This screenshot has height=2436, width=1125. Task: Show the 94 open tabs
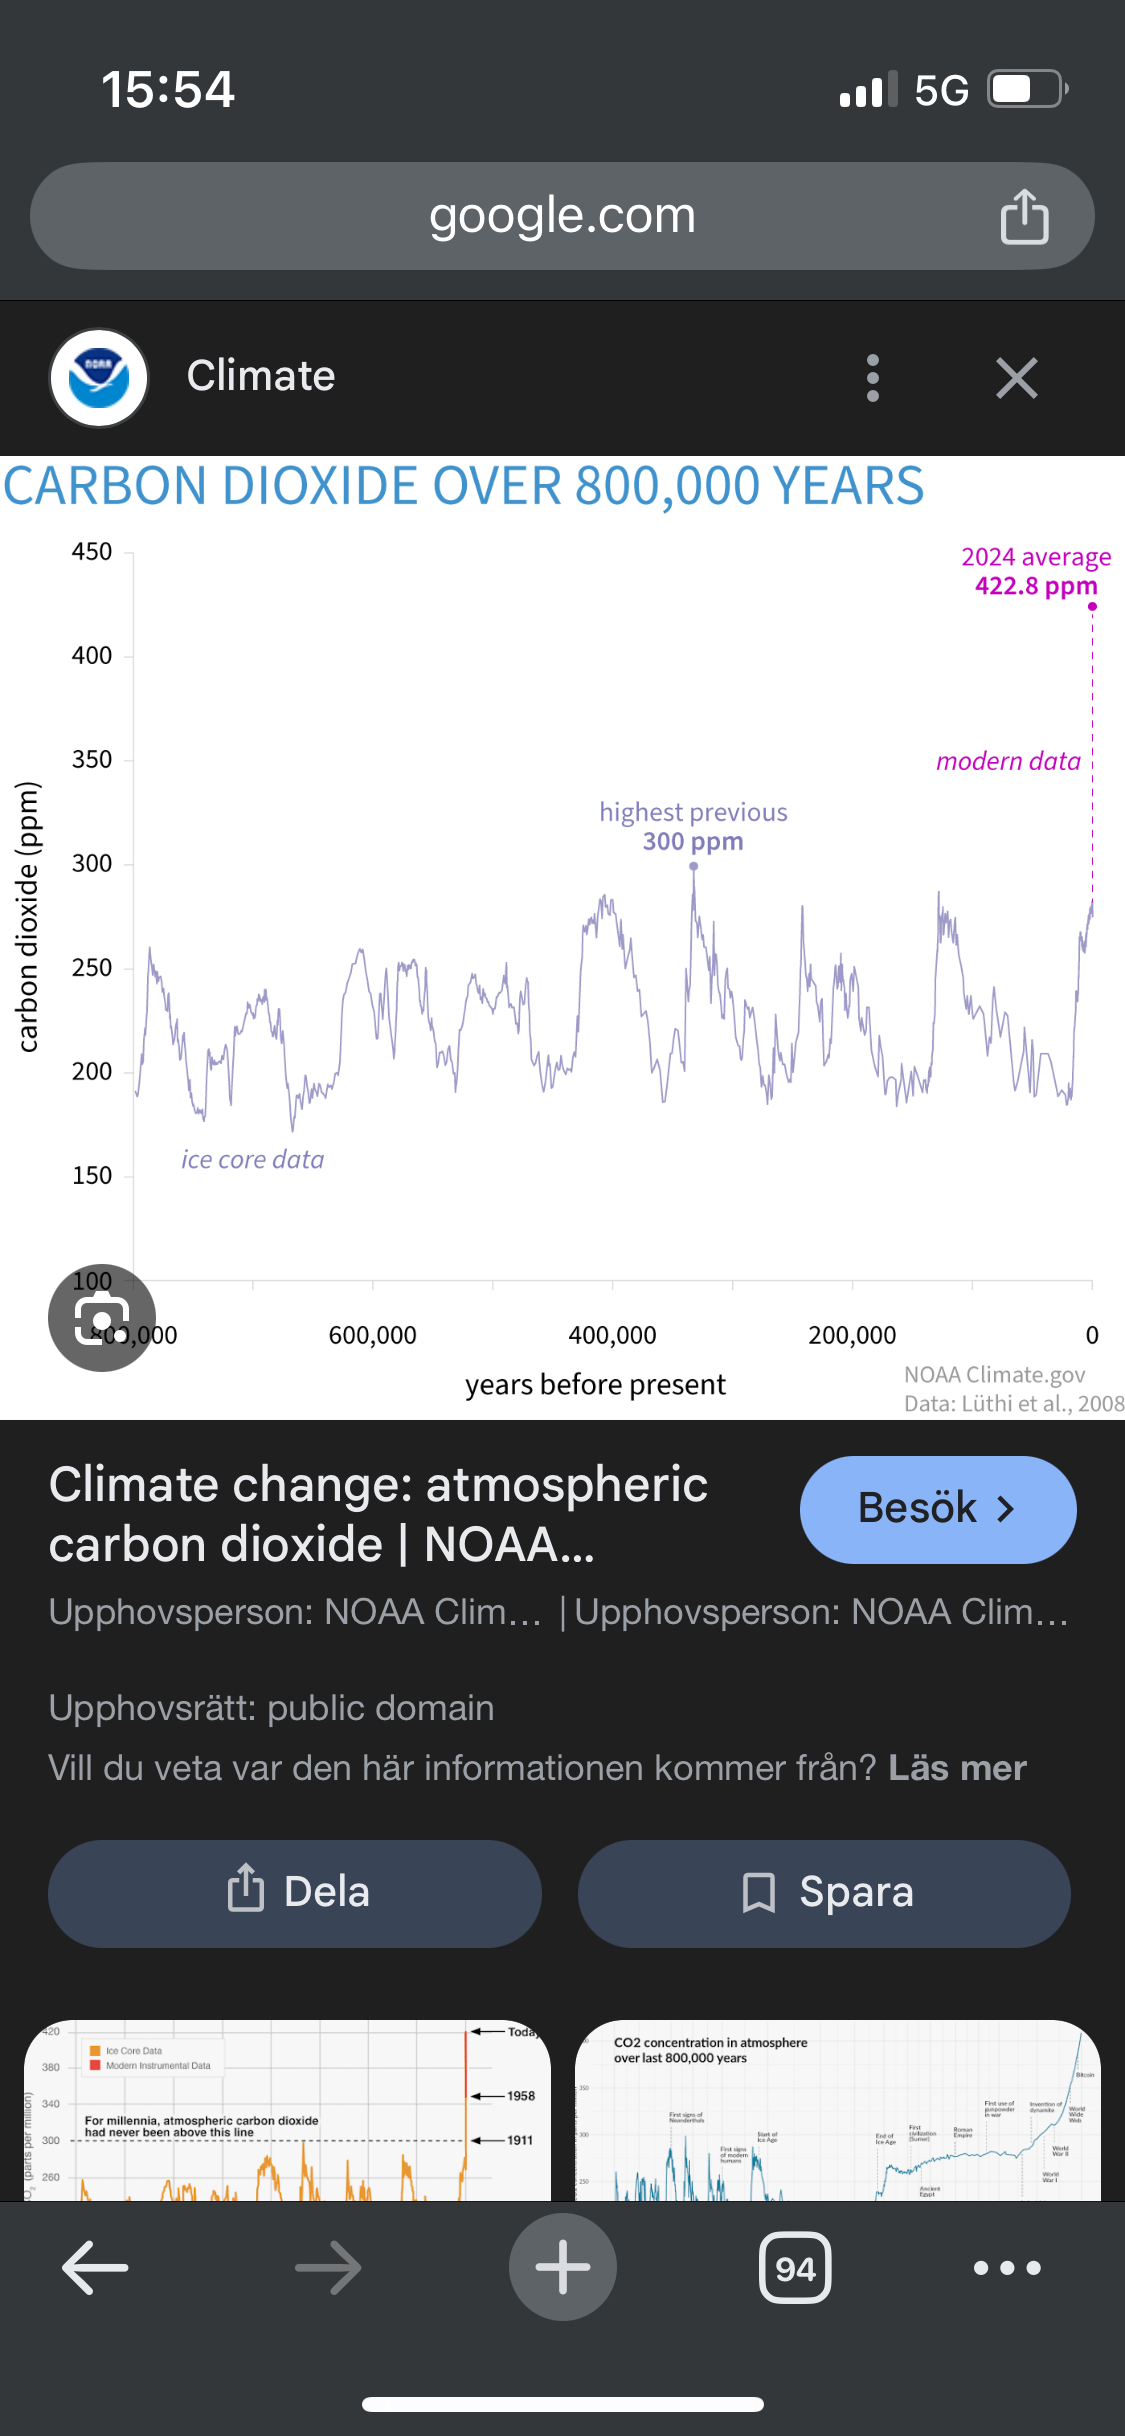point(795,2267)
